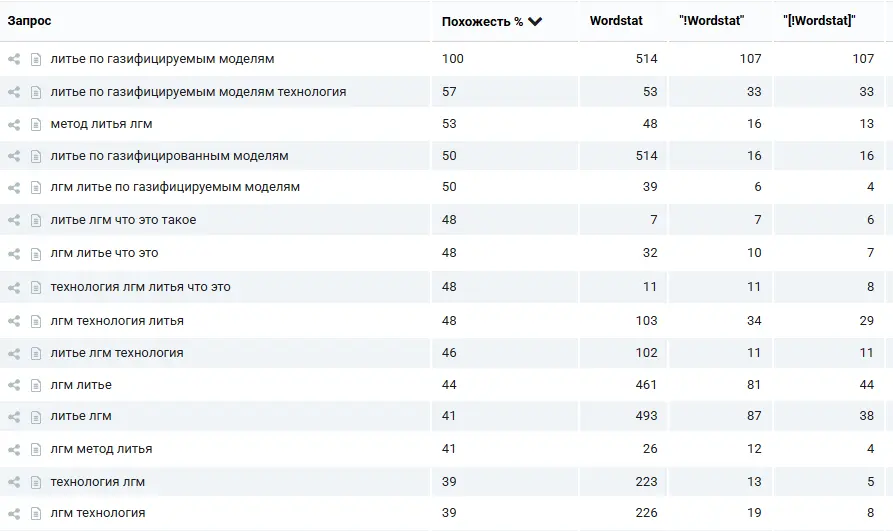Click document icon beside 'лгм литье что это'

36,254
